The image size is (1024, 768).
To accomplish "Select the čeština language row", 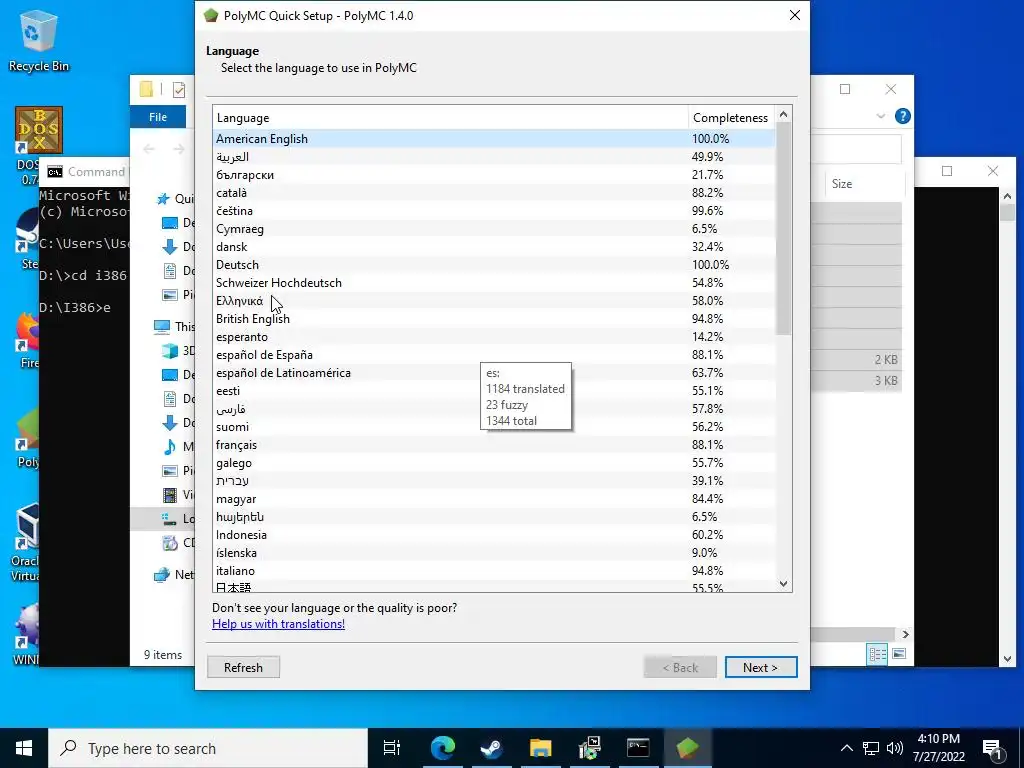I will pyautogui.click(x=494, y=211).
